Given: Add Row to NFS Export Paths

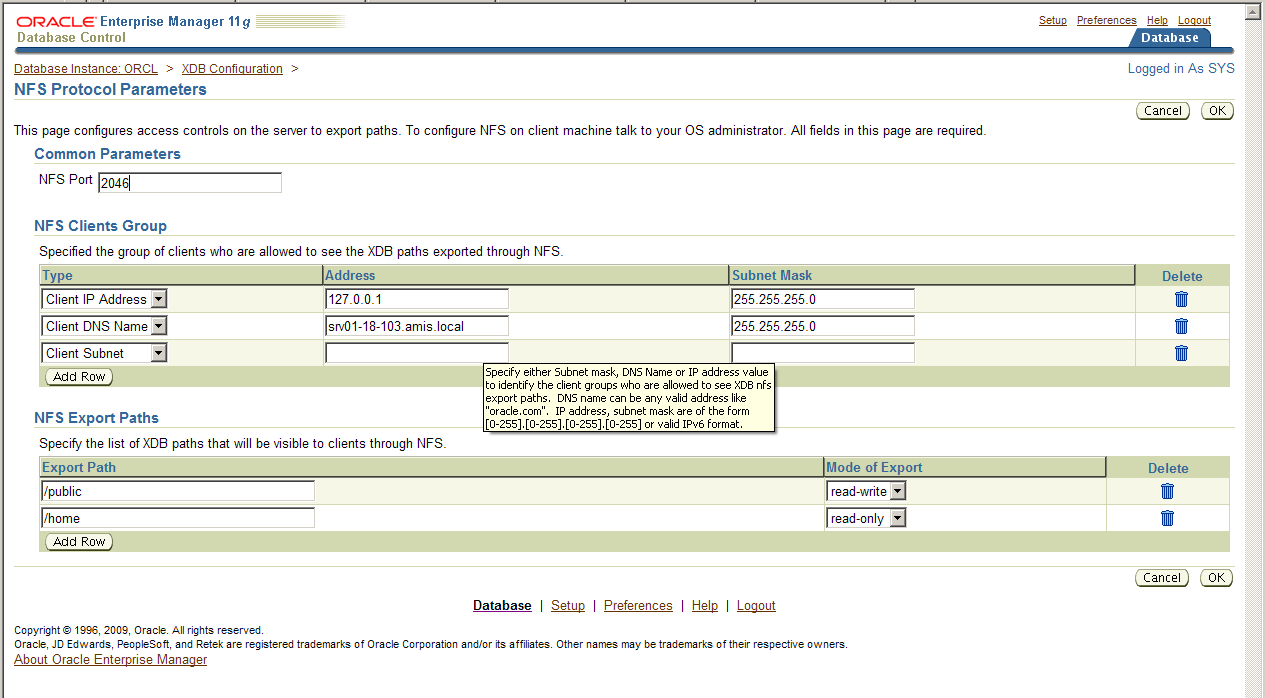Looking at the screenshot, I should coord(79,541).
